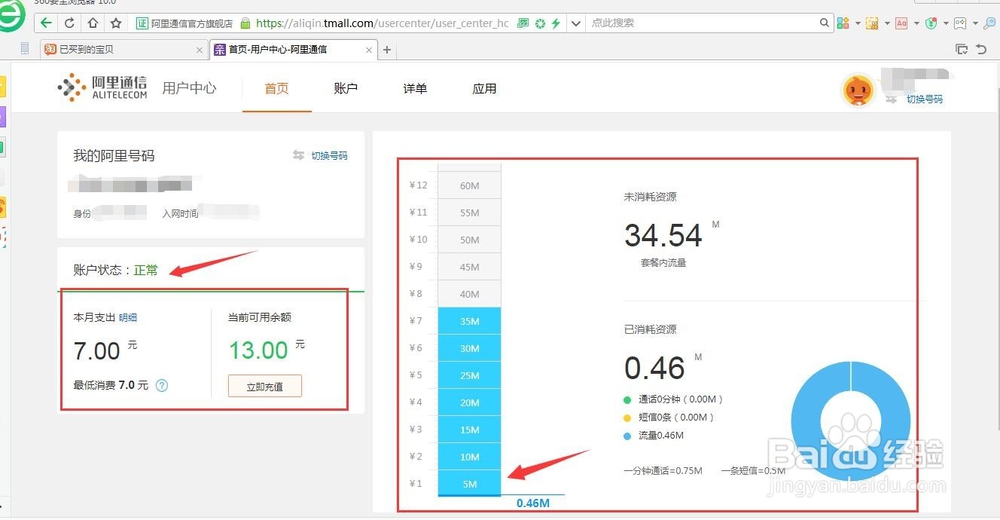This screenshot has height=520, width=1000.
Task: Click the Alitelecom 阿里通信 logo
Action: tap(102, 87)
